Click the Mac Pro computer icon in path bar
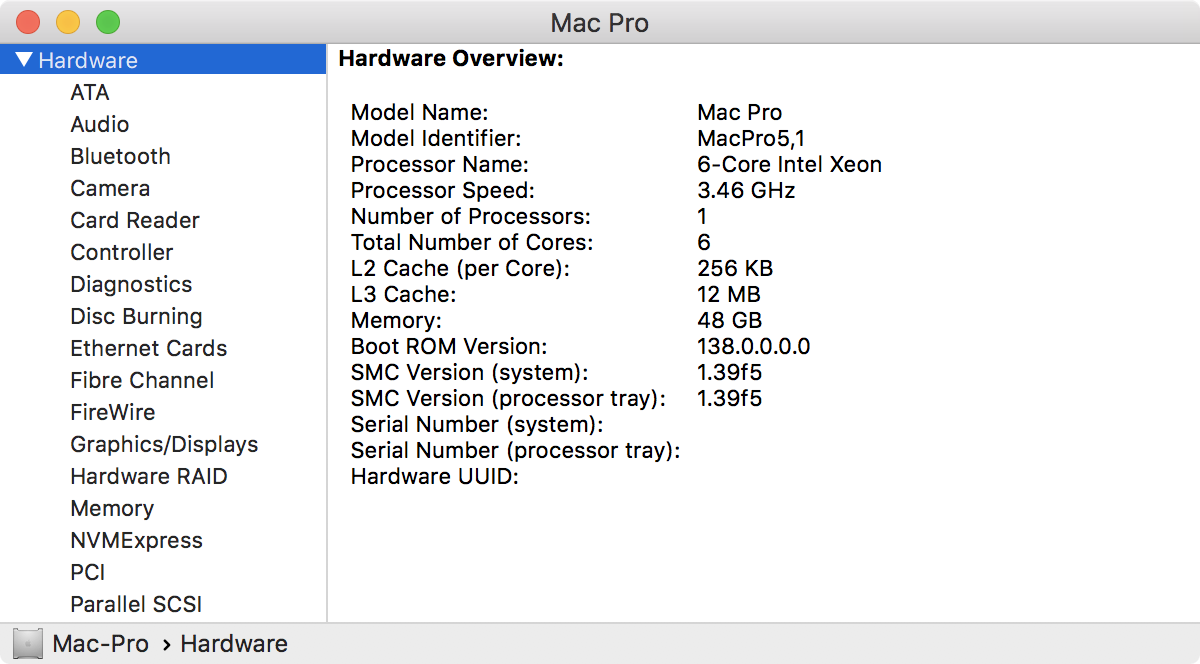This screenshot has width=1200, height=664. (x=29, y=643)
